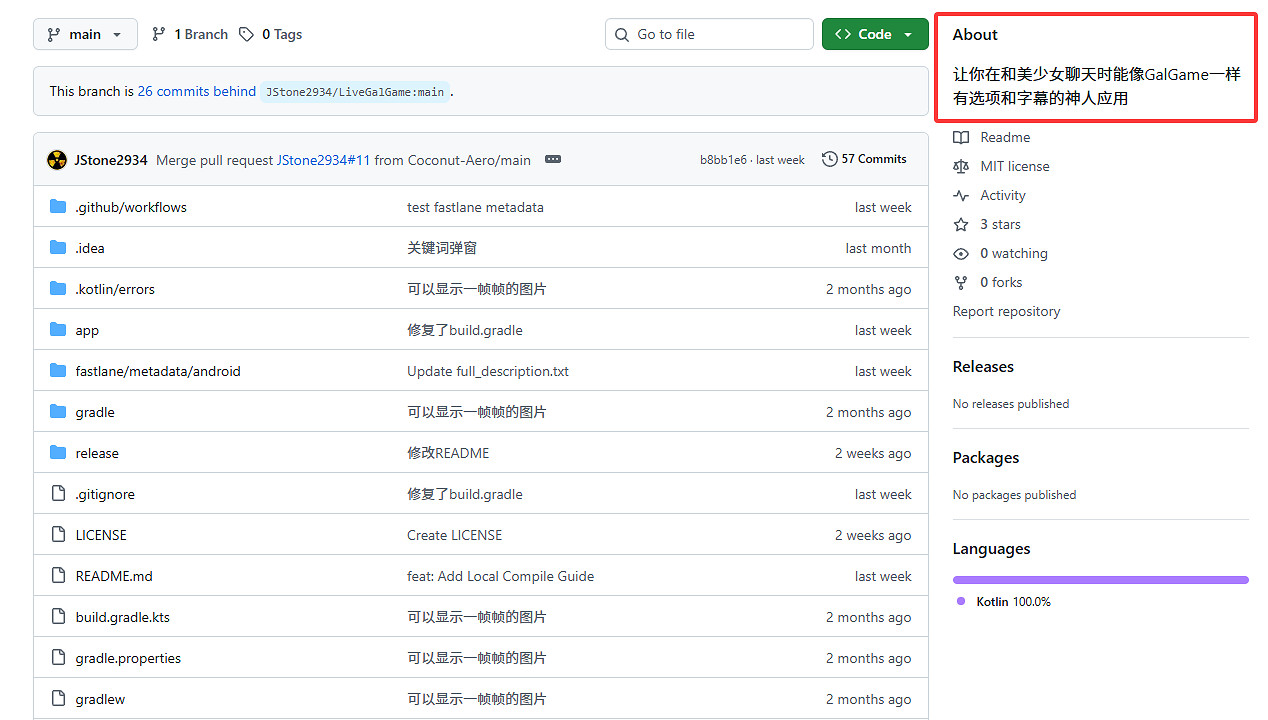Open the main branch dropdown
Screen dimensions: 1268x720
click(x=85, y=34)
